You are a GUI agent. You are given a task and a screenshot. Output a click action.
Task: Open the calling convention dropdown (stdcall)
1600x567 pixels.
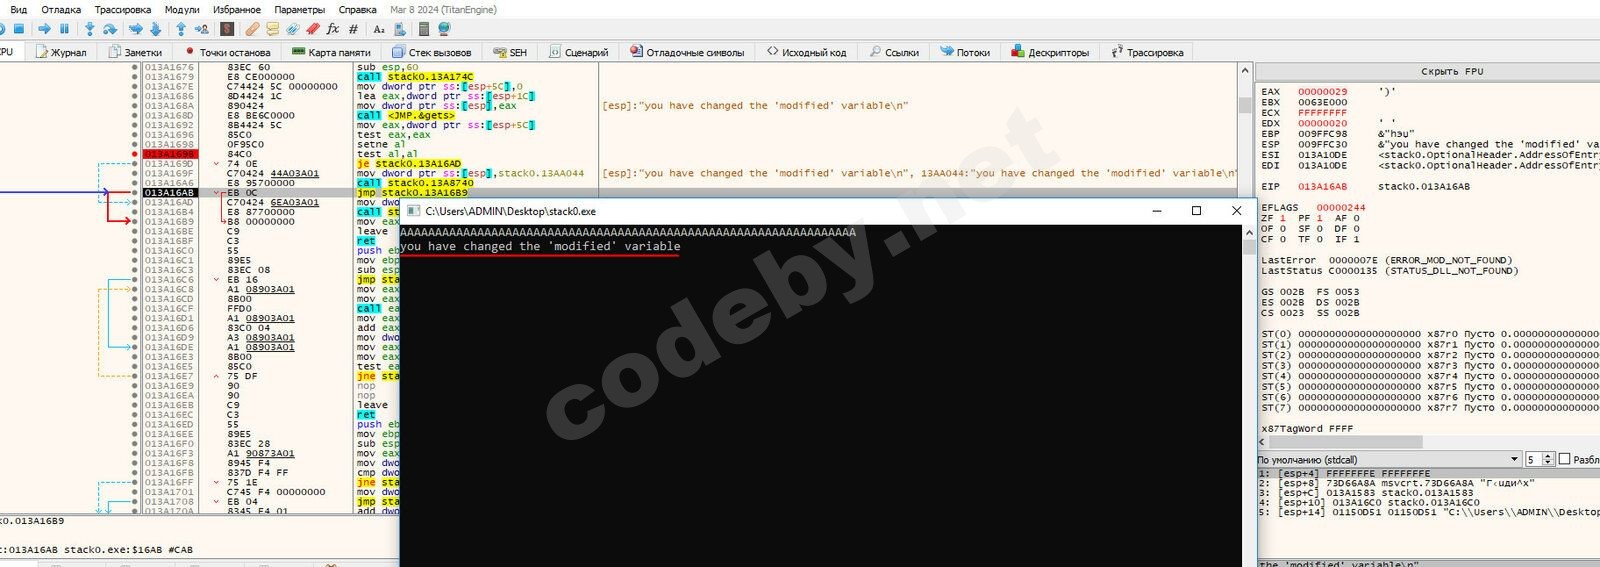1389,459
